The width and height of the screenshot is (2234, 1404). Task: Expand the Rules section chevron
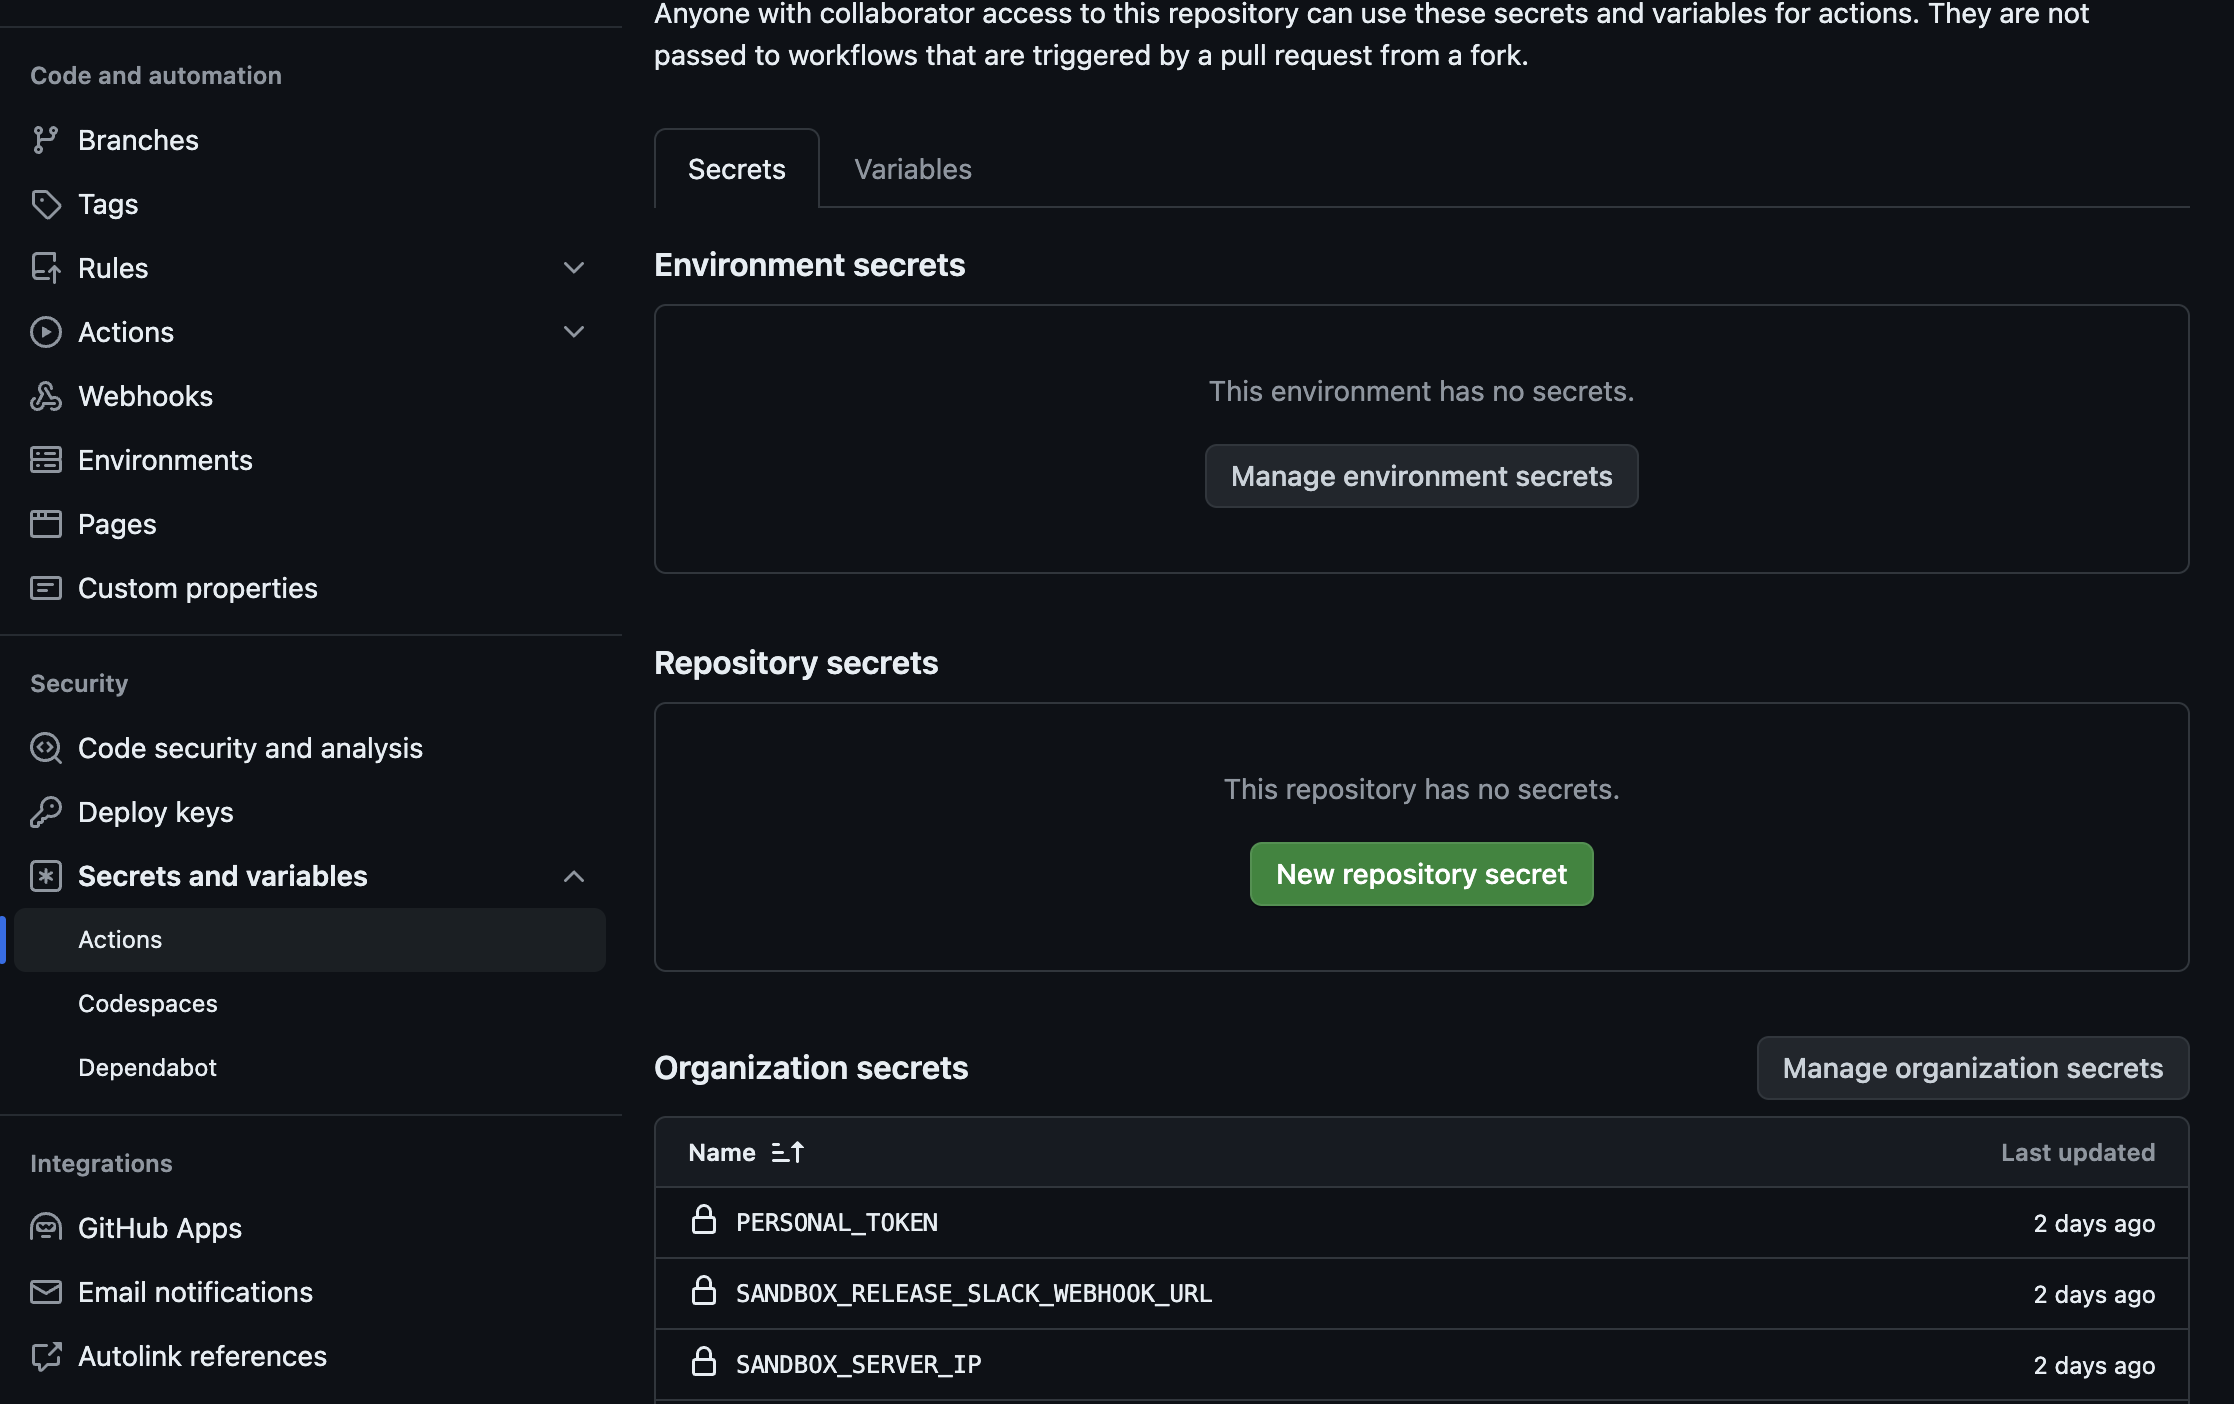tap(574, 268)
